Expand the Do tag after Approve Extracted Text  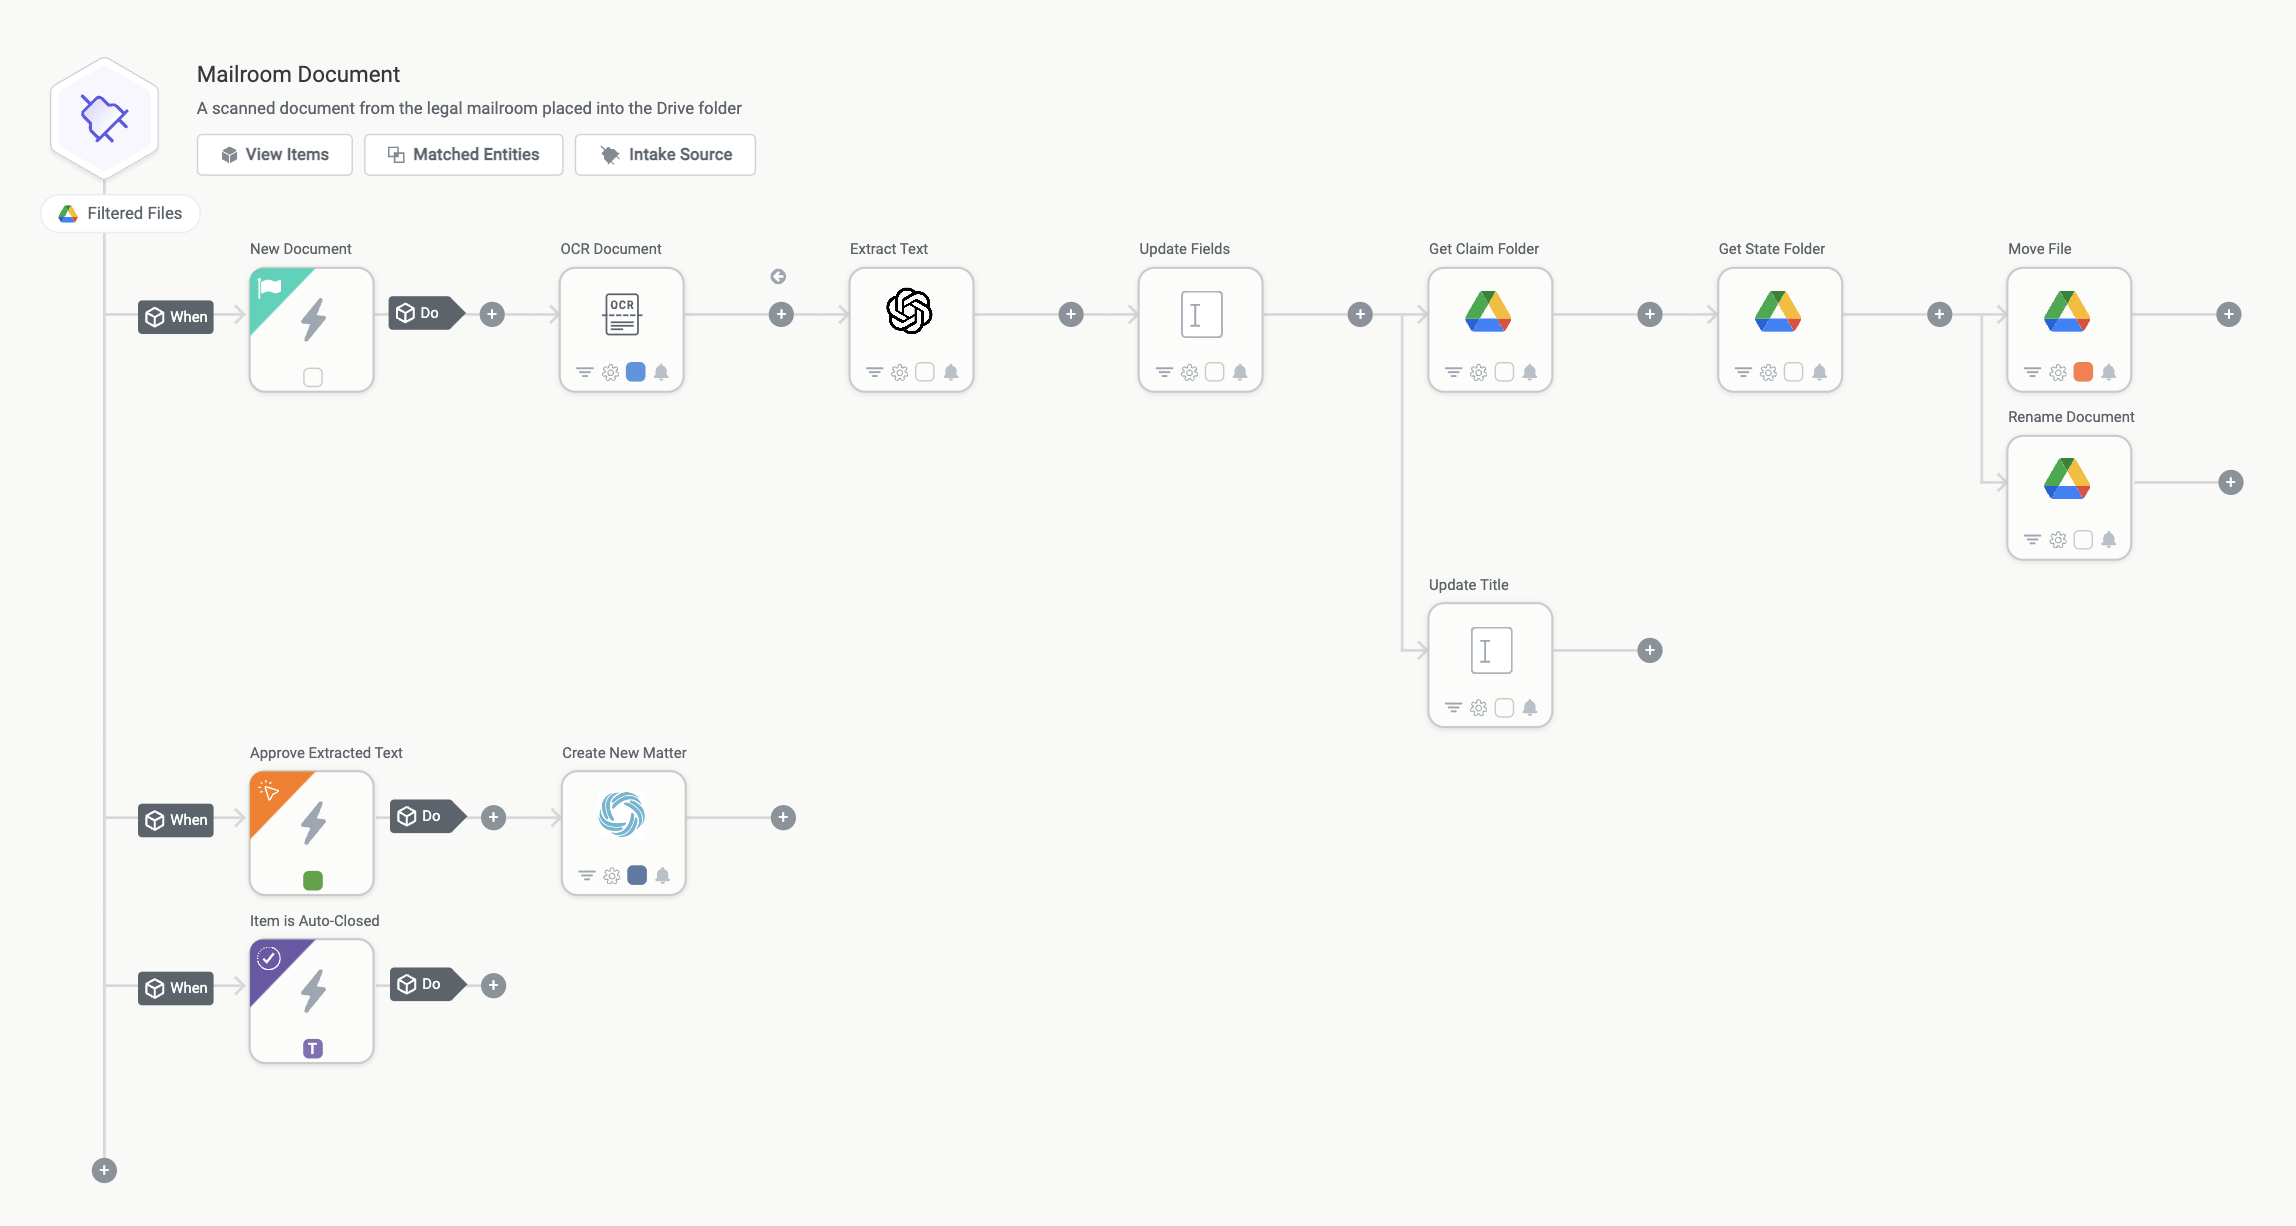(x=428, y=816)
